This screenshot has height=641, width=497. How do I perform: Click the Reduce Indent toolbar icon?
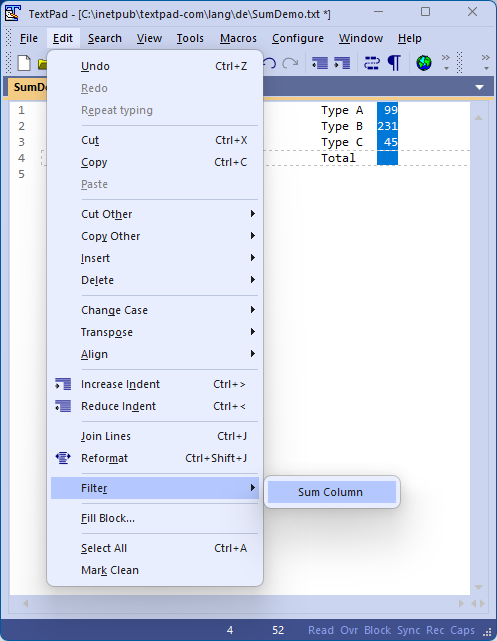[320, 63]
